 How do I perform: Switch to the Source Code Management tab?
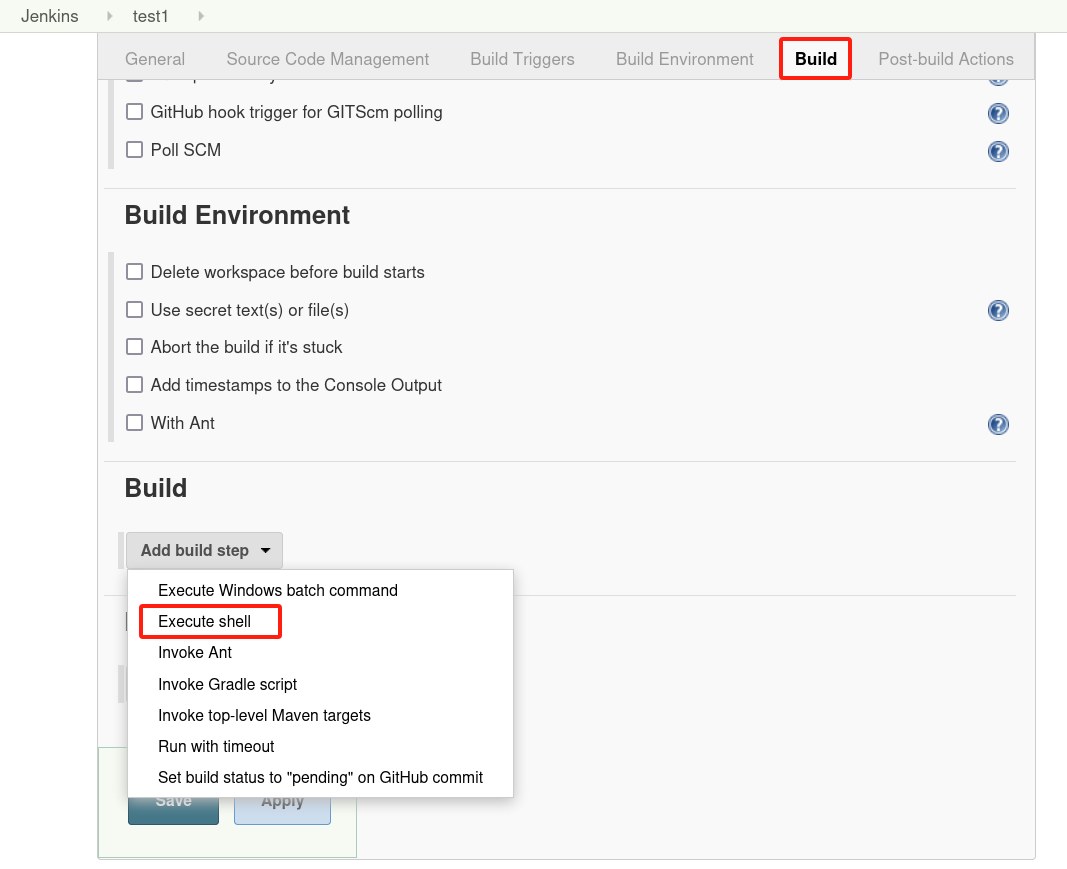[x=327, y=59]
